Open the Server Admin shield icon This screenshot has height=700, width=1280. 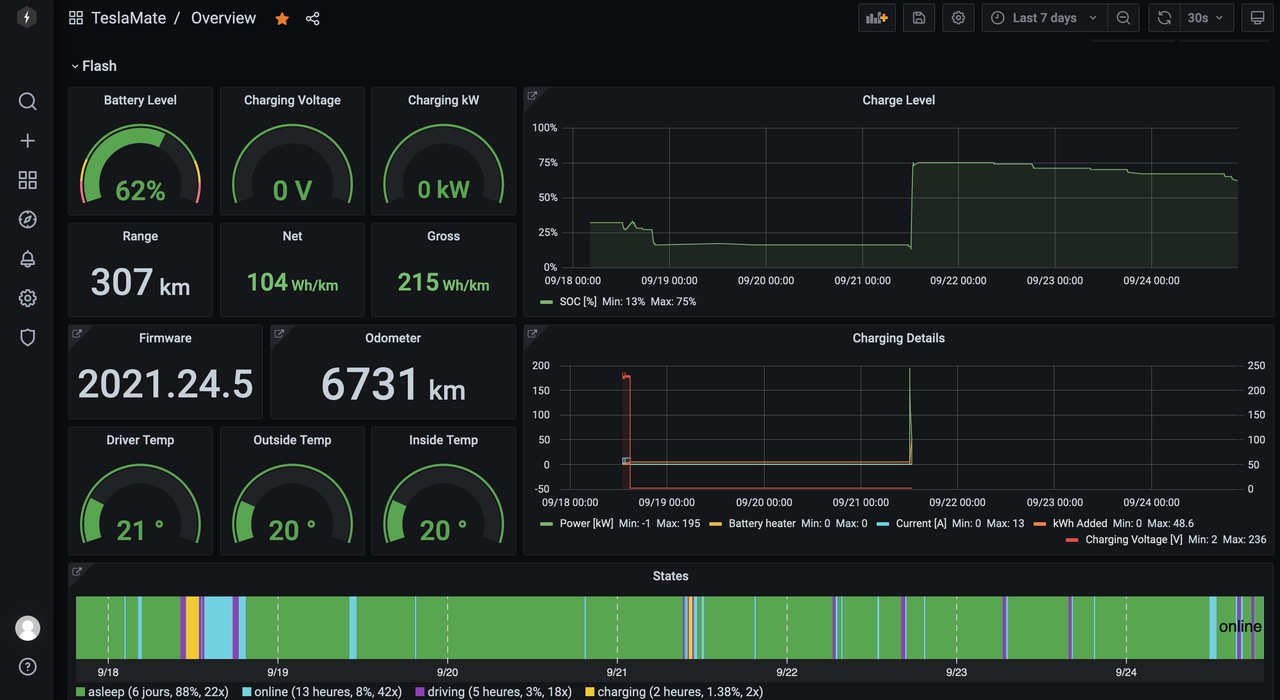[x=27, y=337]
